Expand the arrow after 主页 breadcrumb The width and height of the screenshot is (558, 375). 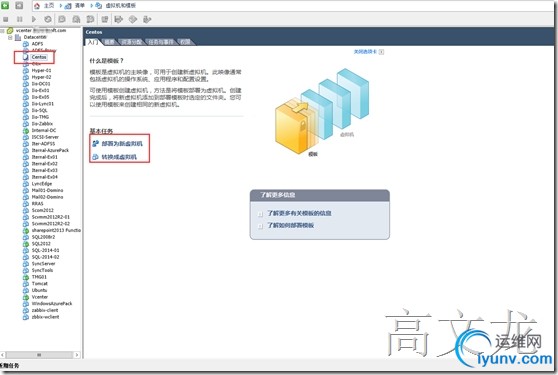(61, 6)
